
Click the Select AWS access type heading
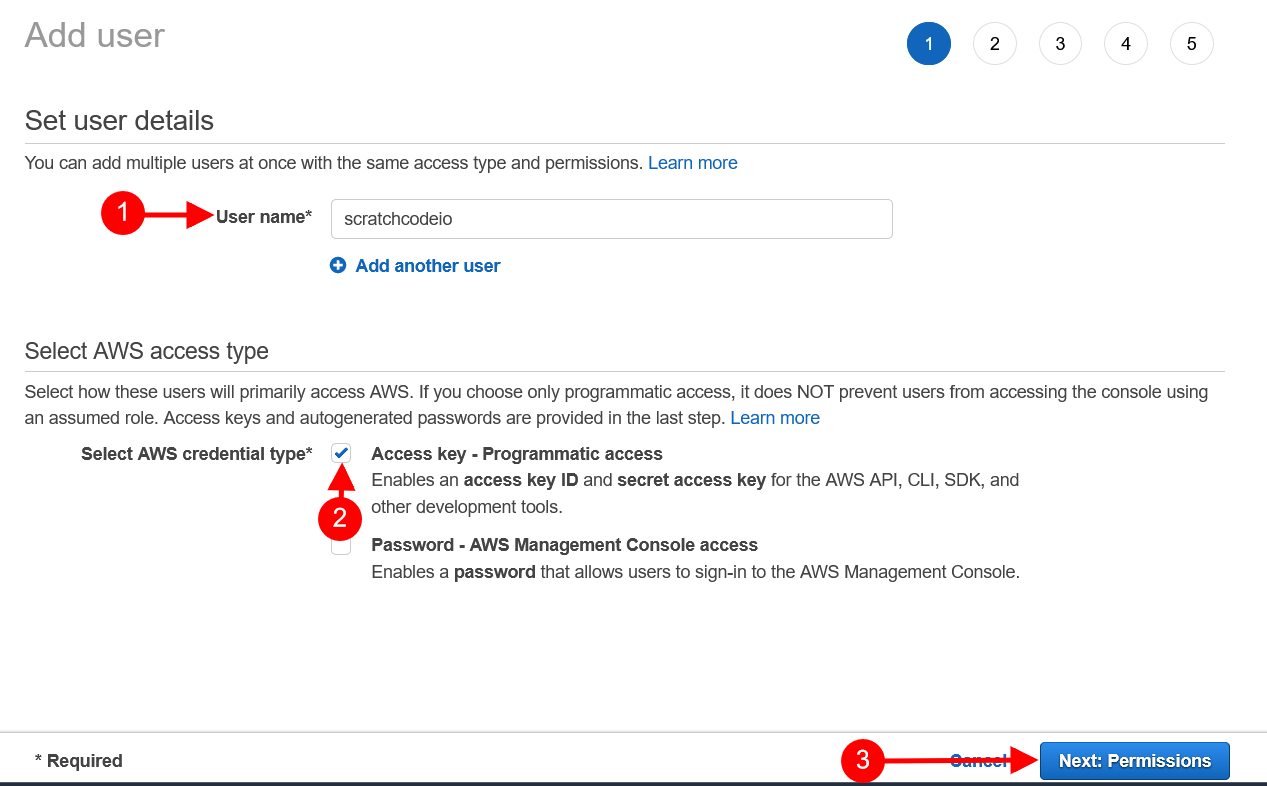pos(146,351)
